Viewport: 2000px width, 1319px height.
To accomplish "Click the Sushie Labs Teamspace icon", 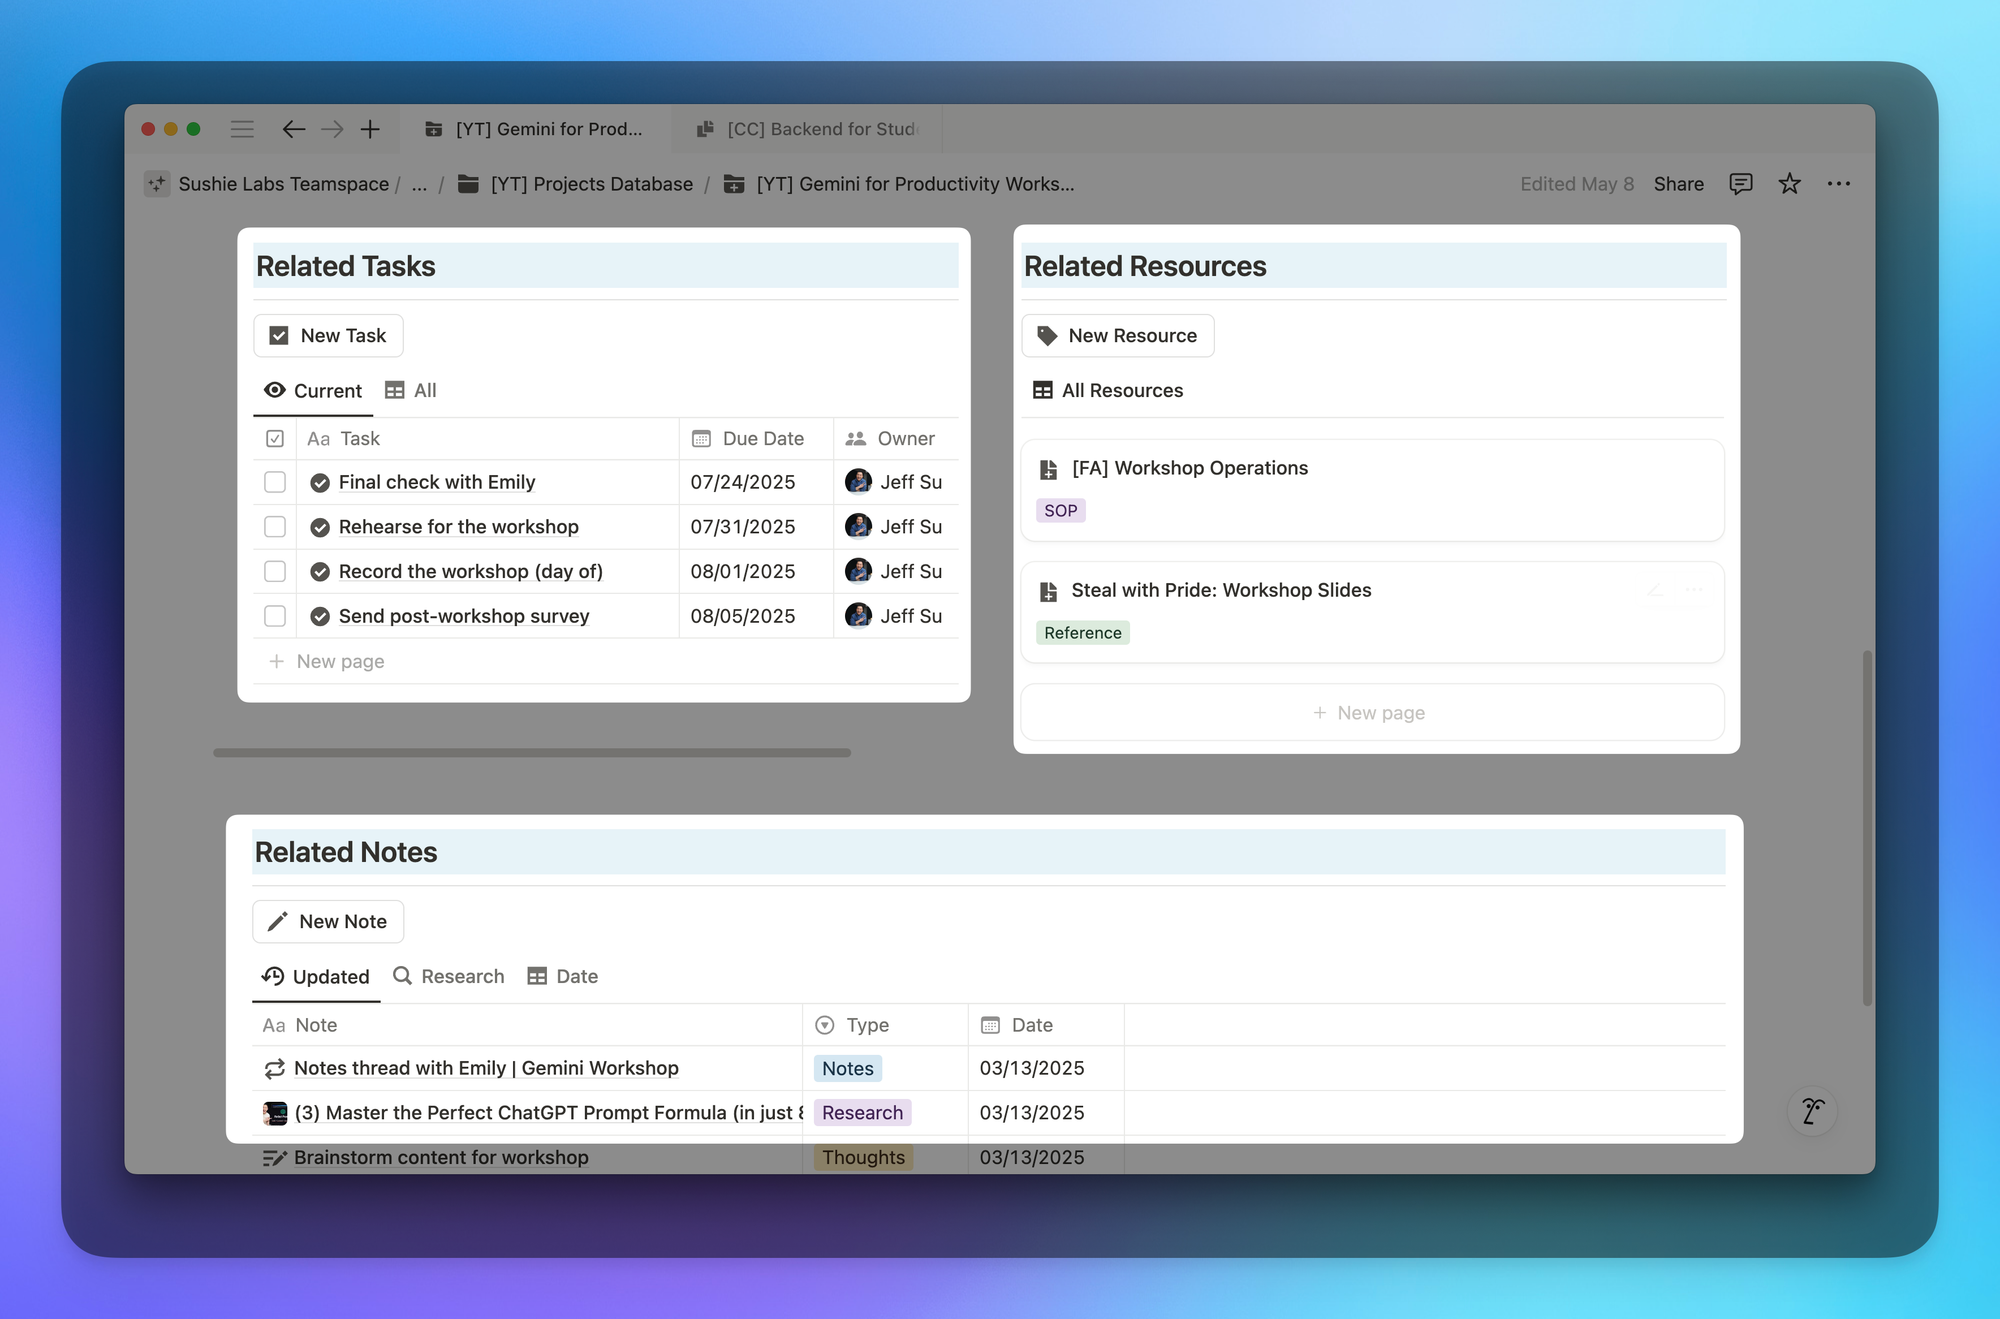I will pyautogui.click(x=157, y=184).
